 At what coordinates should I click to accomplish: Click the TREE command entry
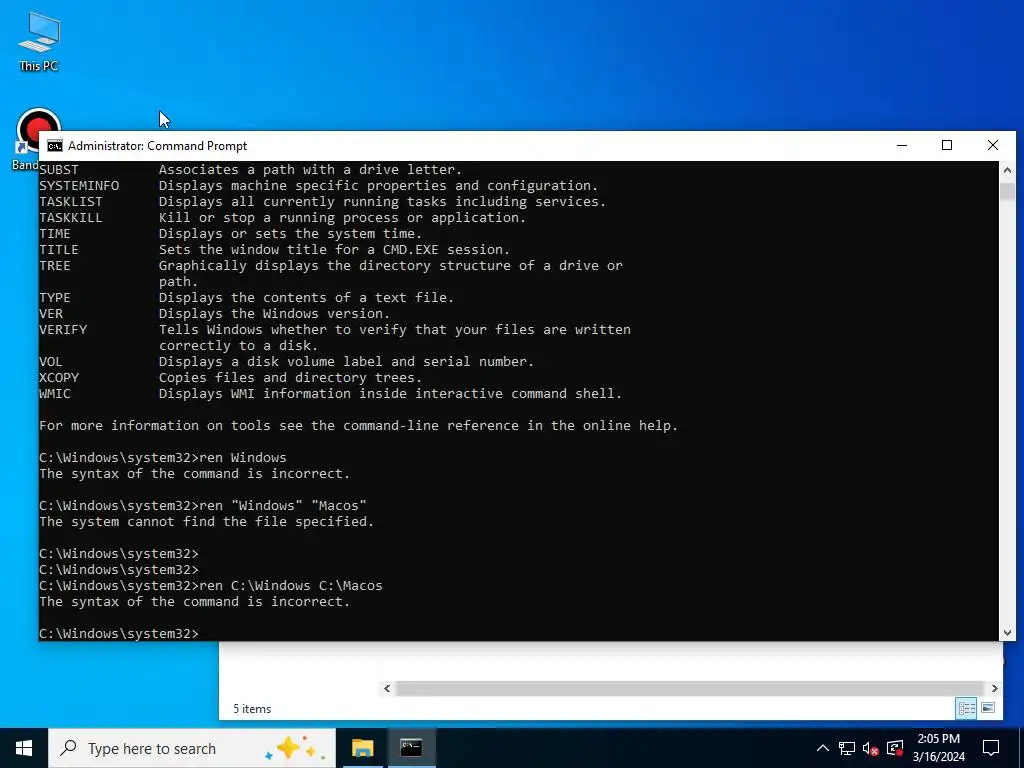pos(330,273)
